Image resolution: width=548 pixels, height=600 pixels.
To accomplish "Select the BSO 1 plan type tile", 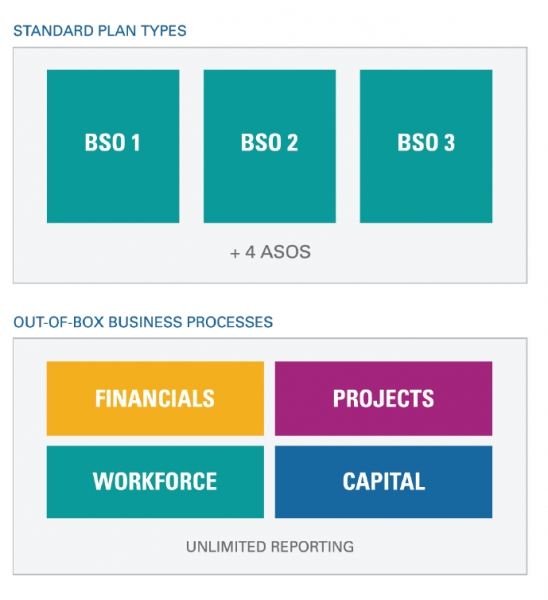I will tap(113, 146).
